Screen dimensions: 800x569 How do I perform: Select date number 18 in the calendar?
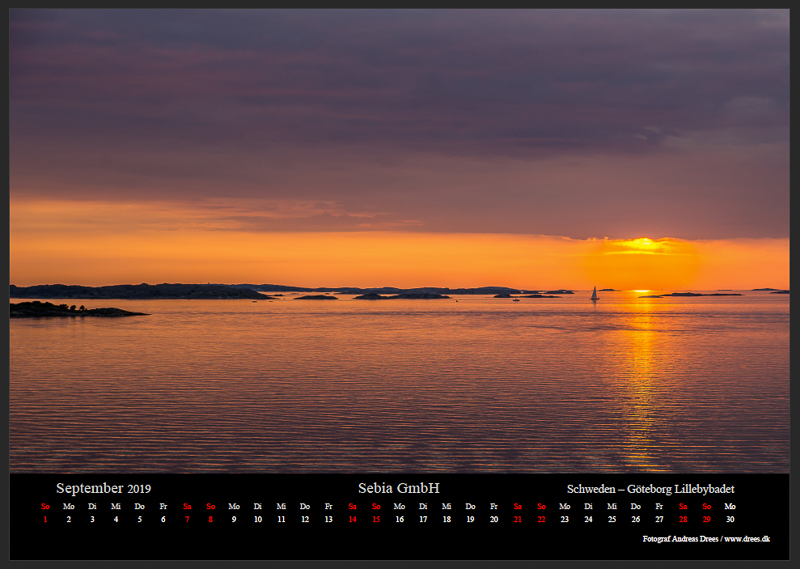(446, 519)
